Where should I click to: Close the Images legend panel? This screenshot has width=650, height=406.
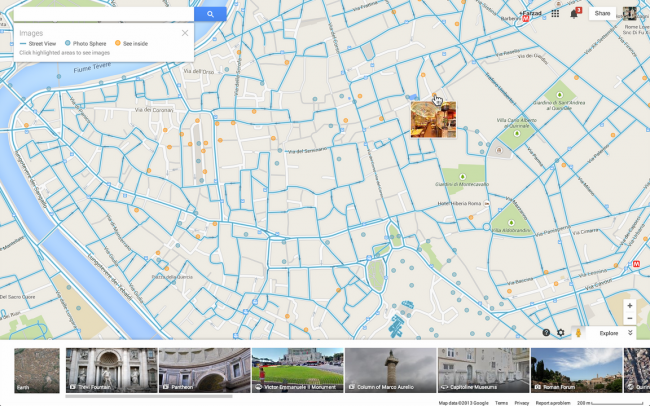pos(185,33)
